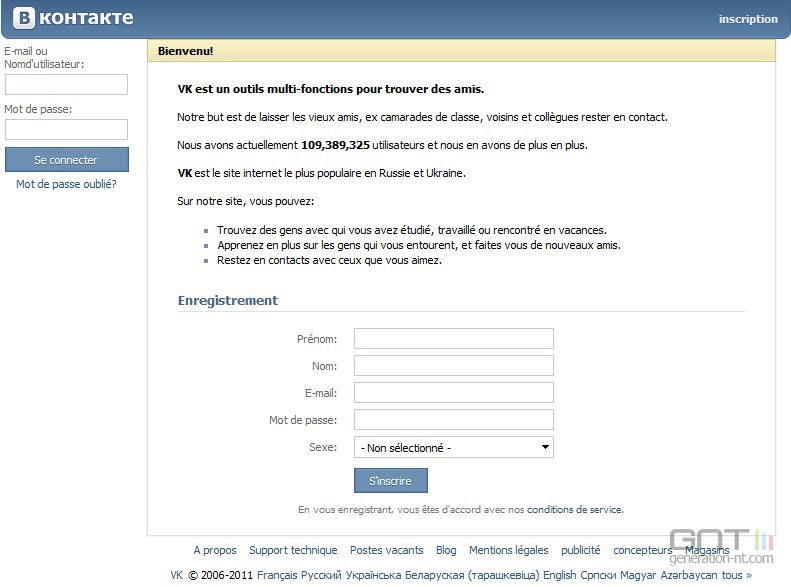
Task: Switch language to Беларуская (тарашкевіца)
Action: point(472,575)
